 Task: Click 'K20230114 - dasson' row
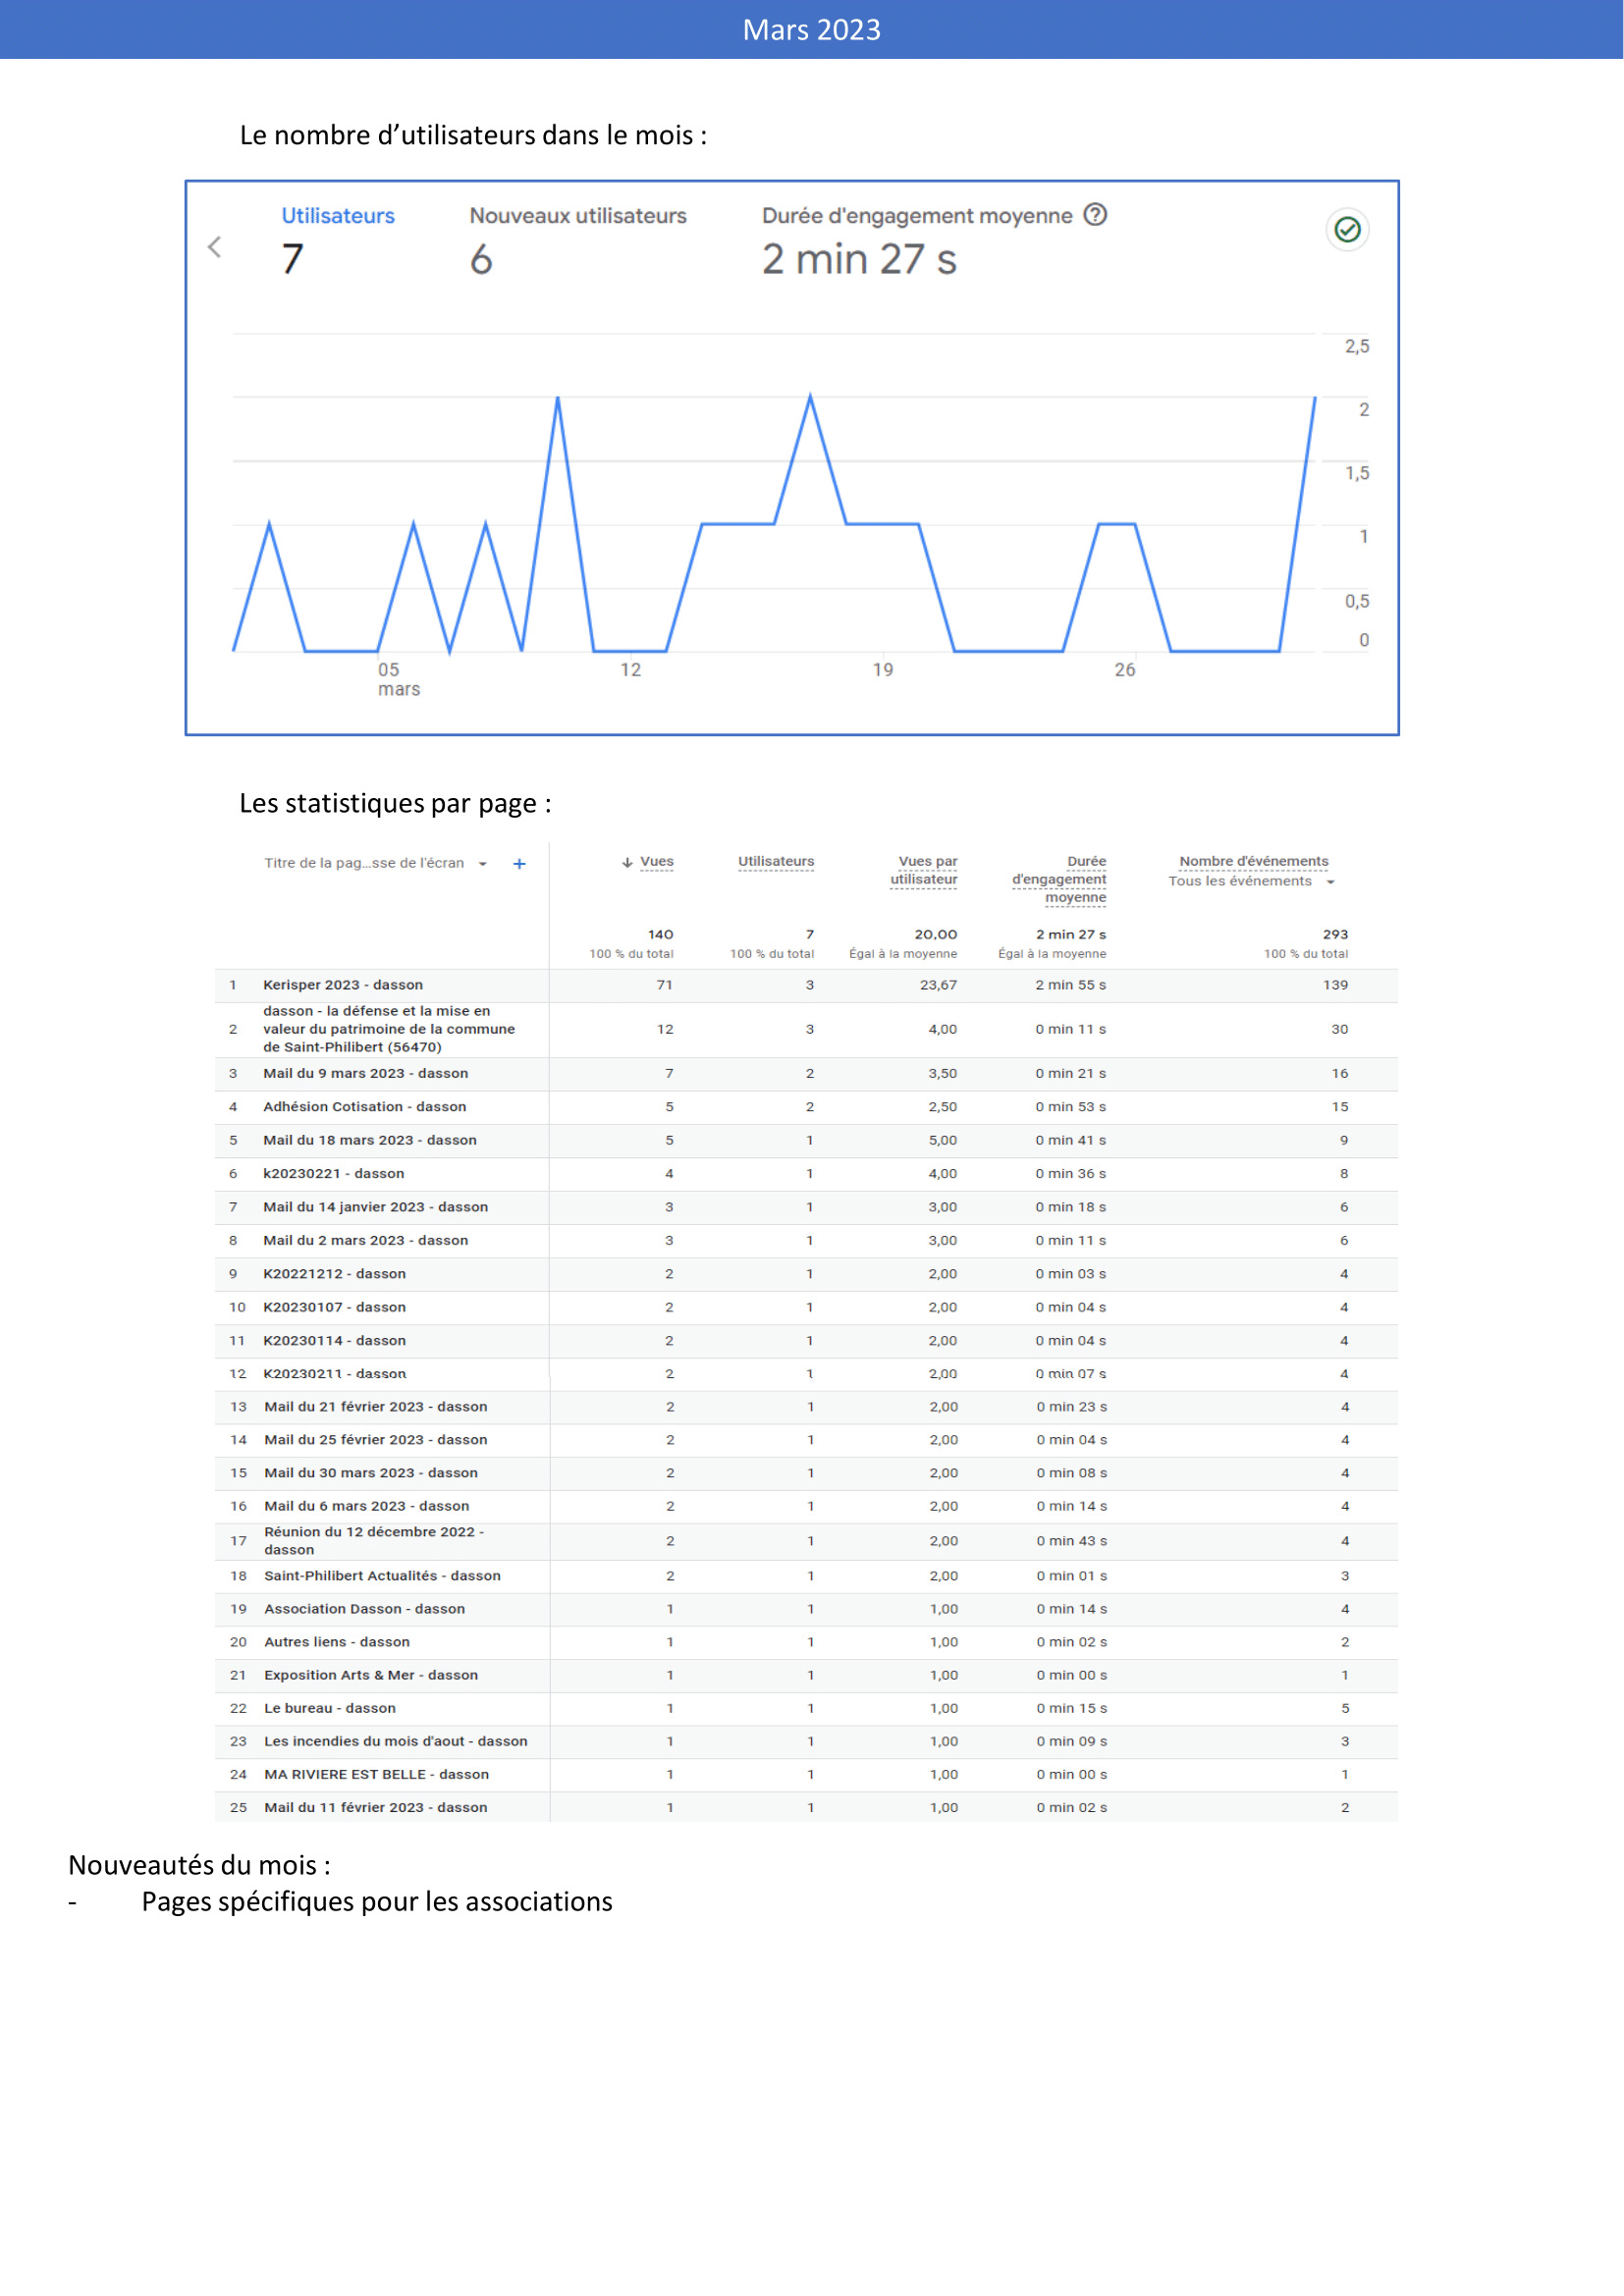pyautogui.click(x=806, y=1341)
